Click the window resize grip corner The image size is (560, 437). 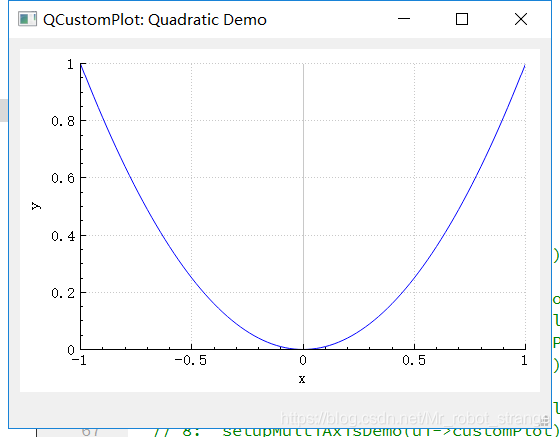coord(545,422)
